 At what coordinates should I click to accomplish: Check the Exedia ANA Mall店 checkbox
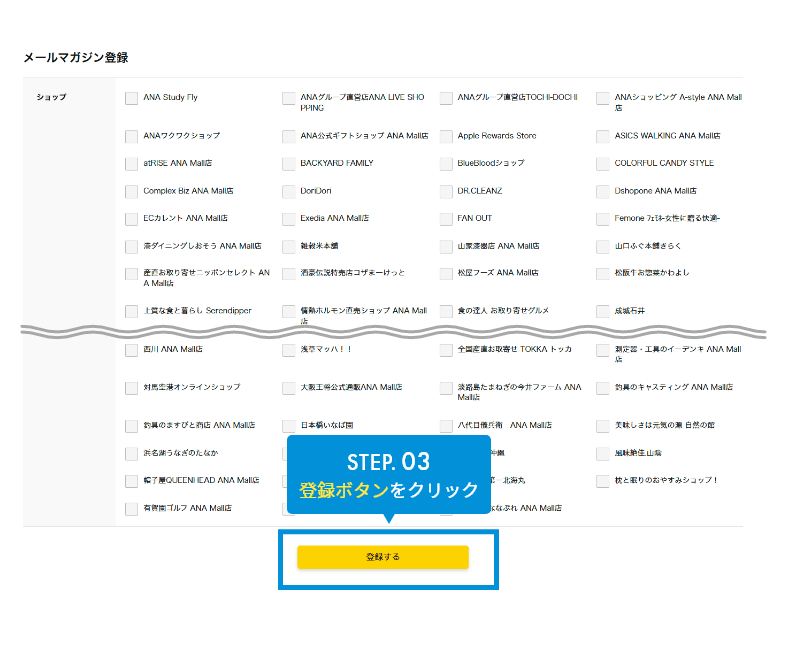(x=288, y=219)
